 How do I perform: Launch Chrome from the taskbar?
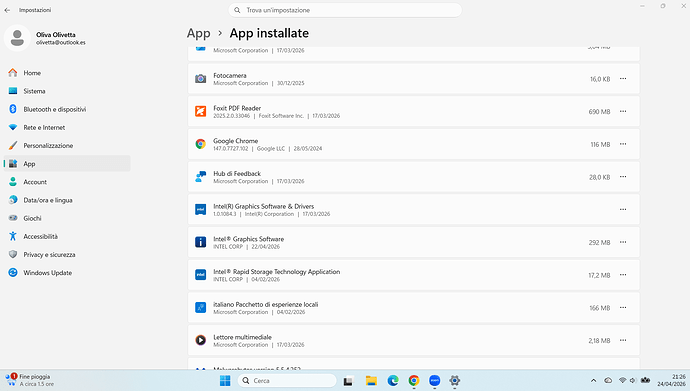click(414, 380)
